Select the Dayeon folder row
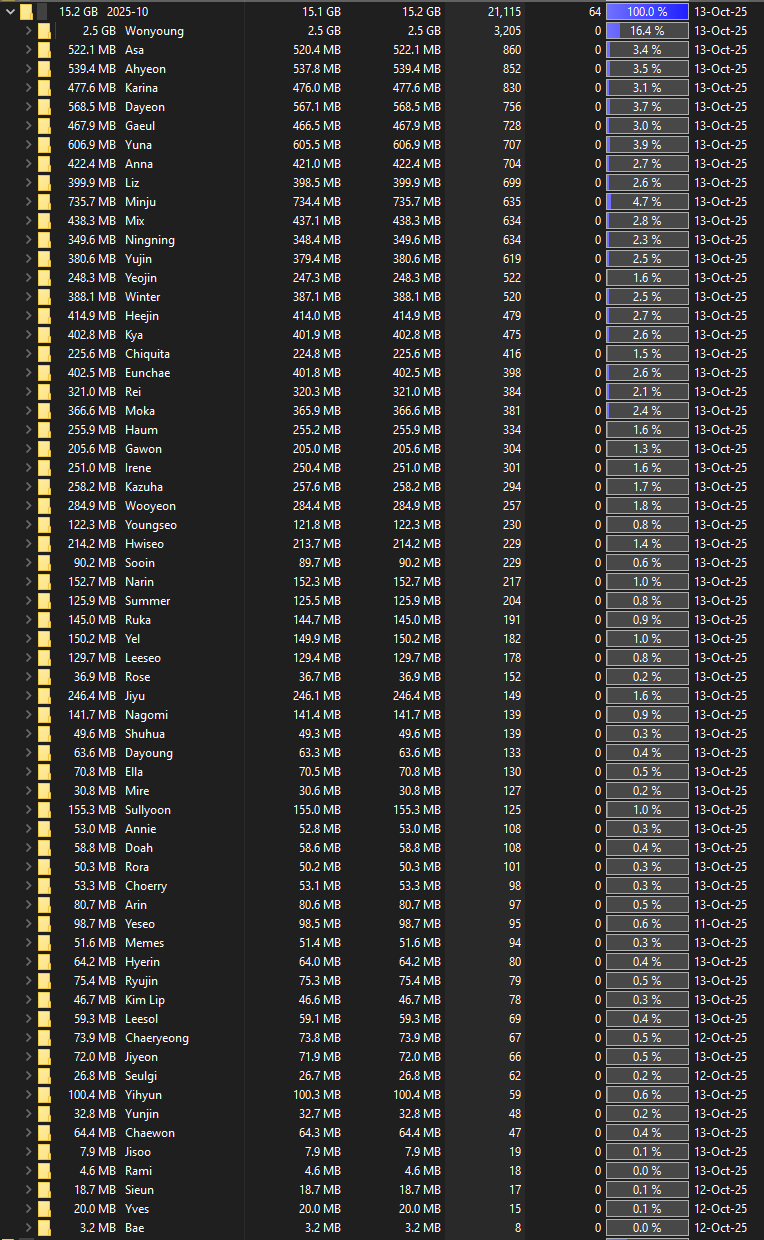 point(145,107)
